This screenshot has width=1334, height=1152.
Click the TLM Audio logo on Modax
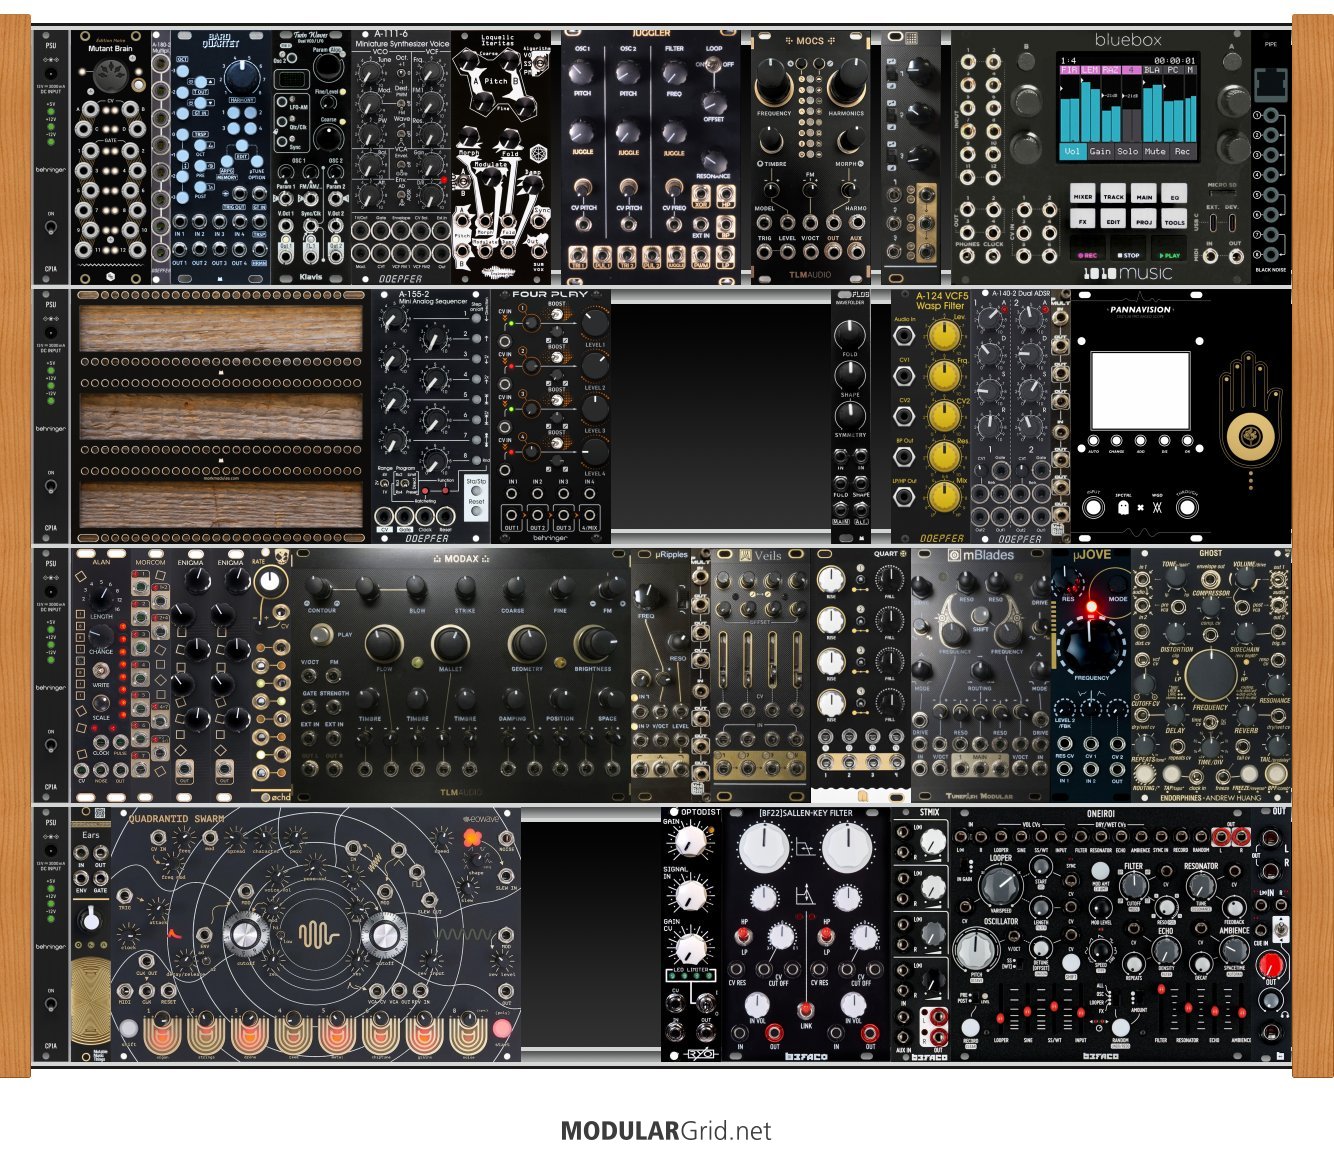(460, 792)
